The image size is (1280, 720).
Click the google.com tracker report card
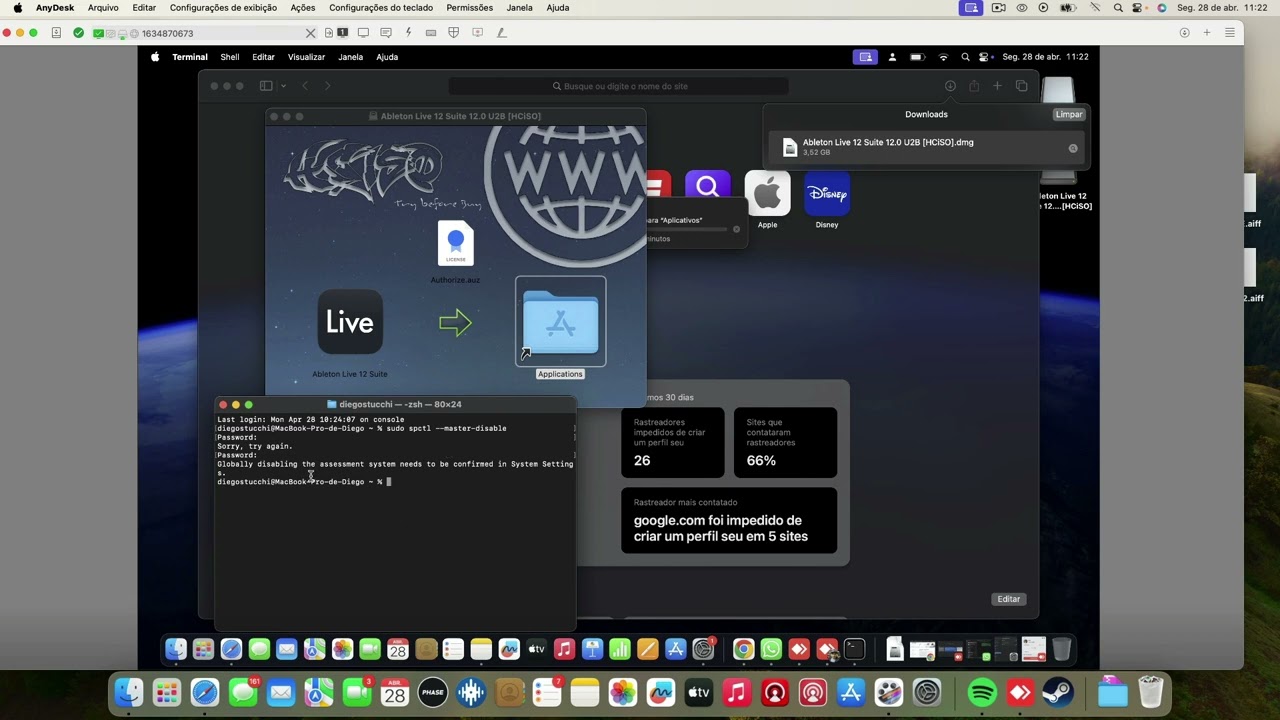click(x=729, y=520)
